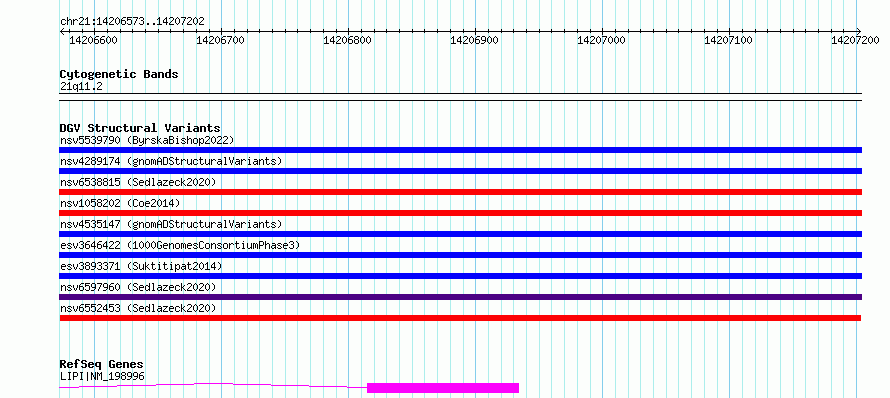
Task: Click red bar under nsv6552453
Action: (x=460, y=318)
